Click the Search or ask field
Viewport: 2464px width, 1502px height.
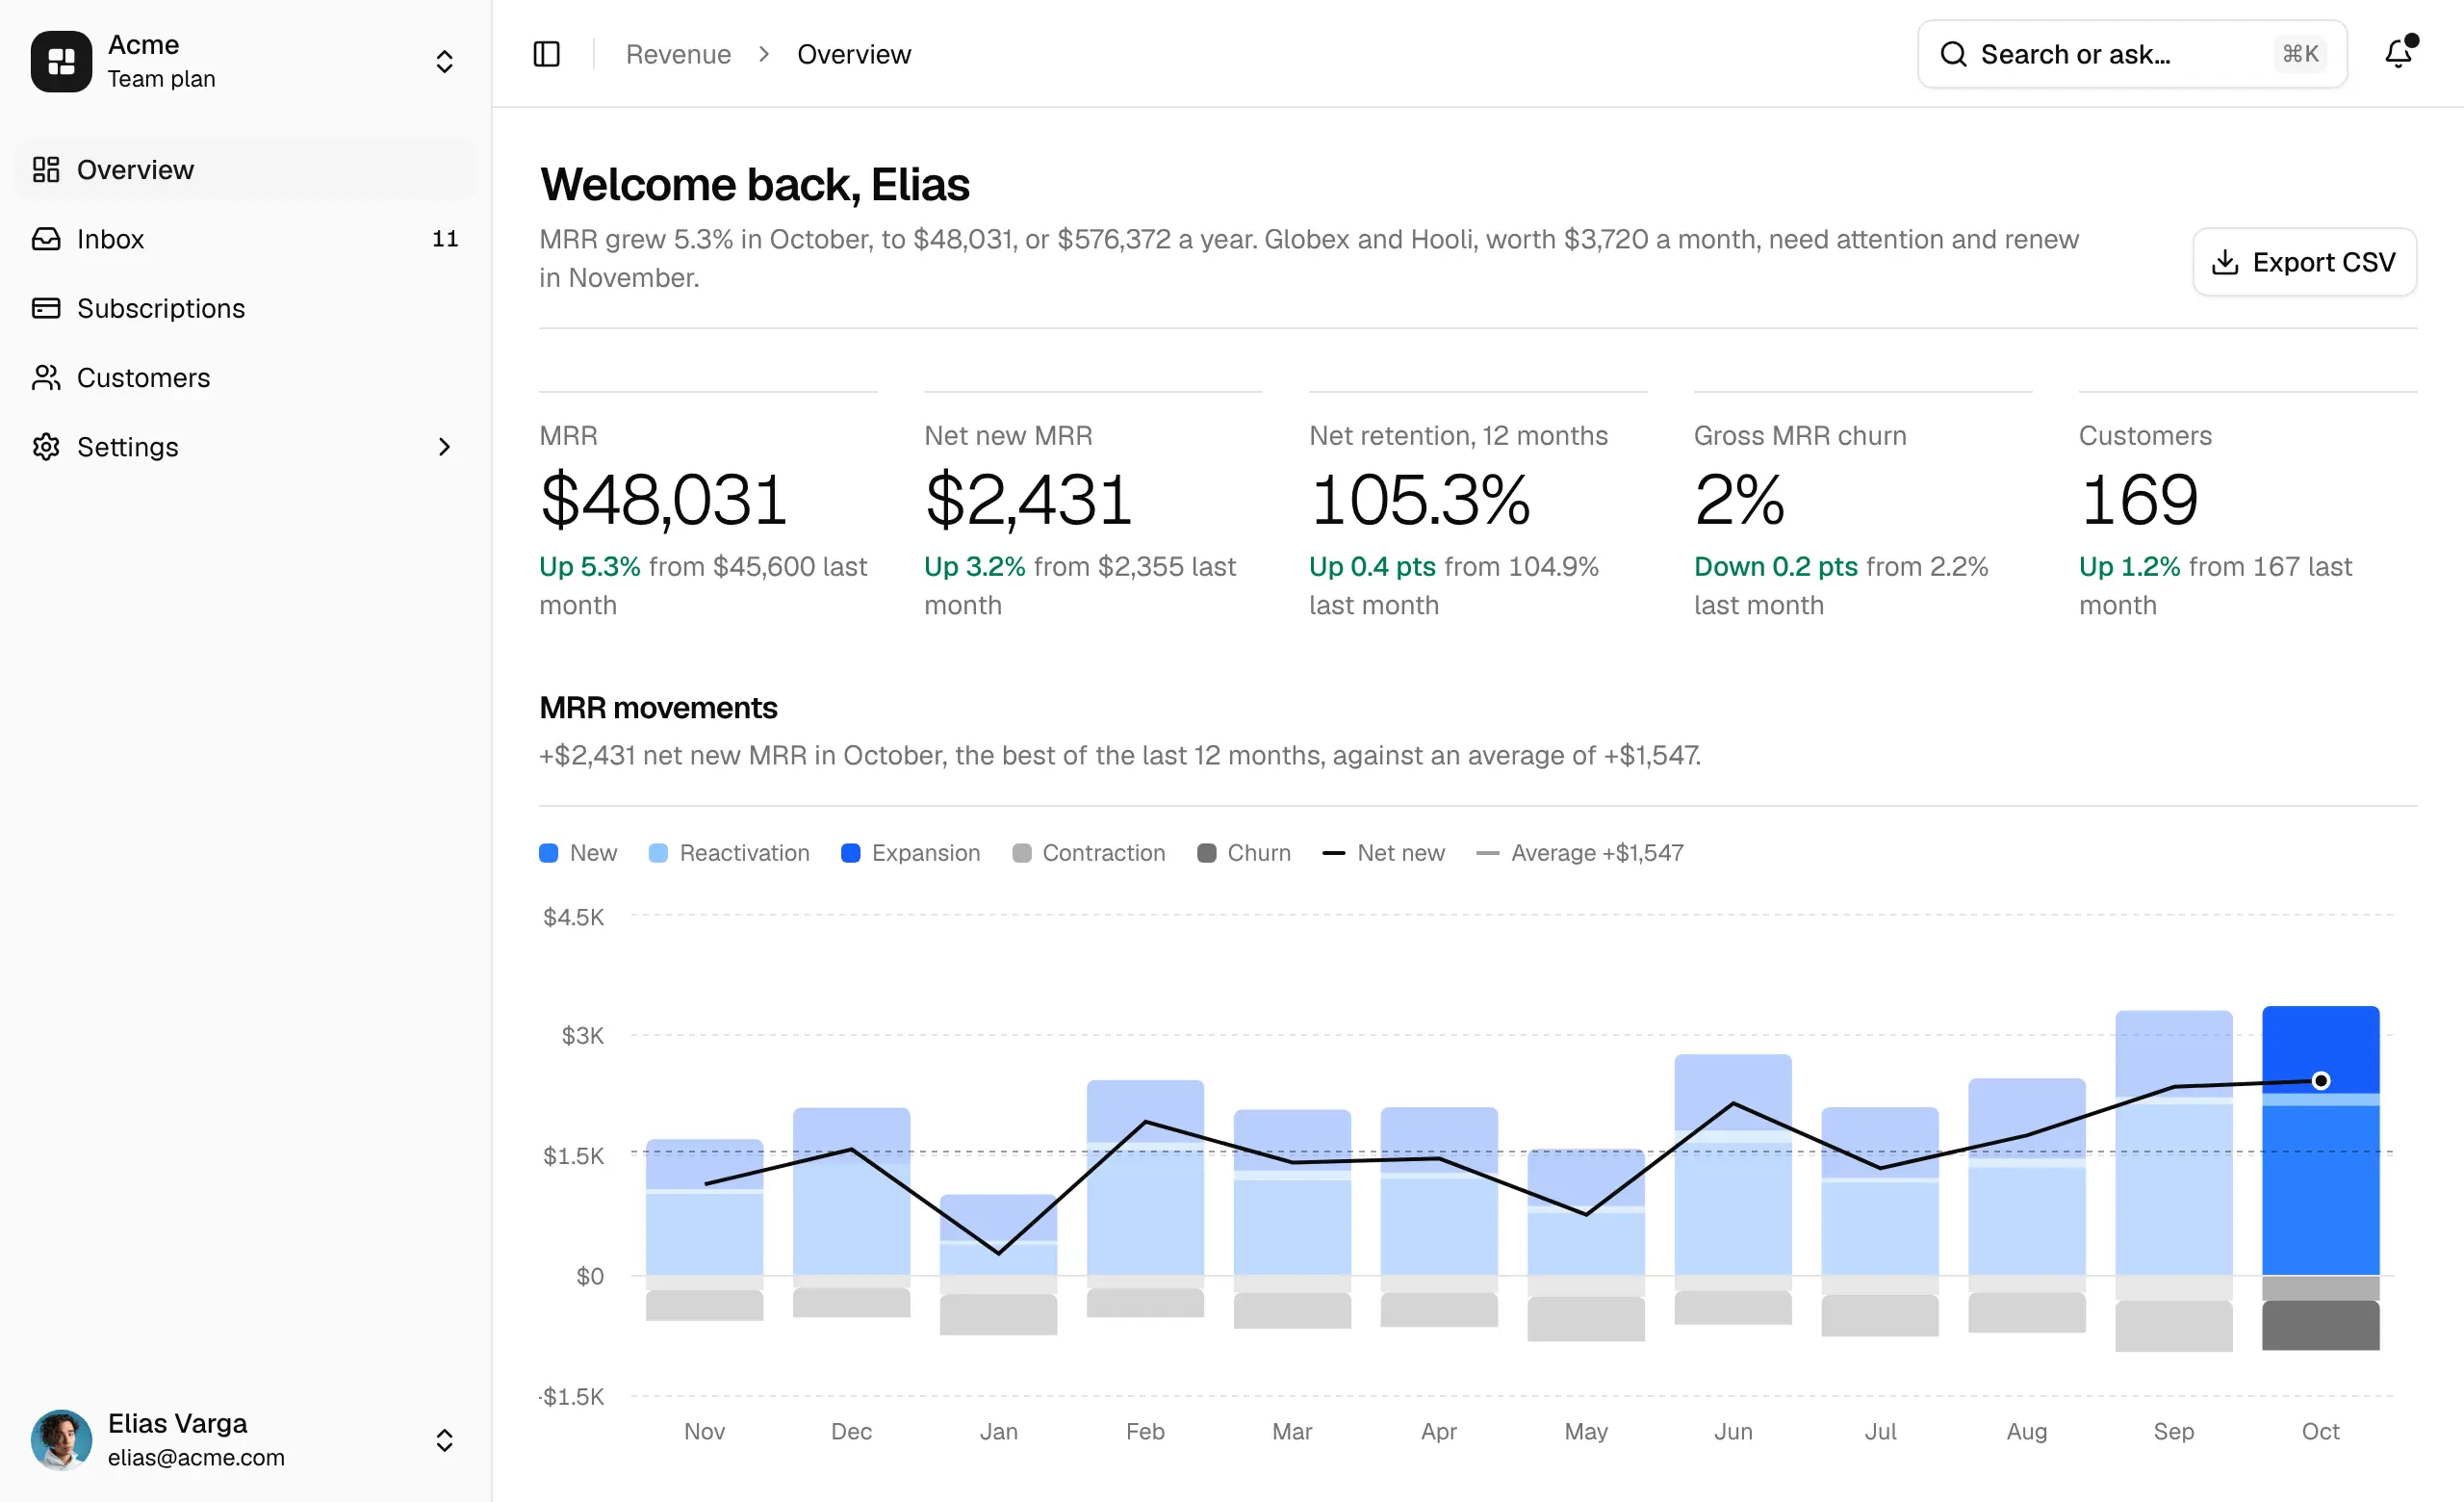2132,54
